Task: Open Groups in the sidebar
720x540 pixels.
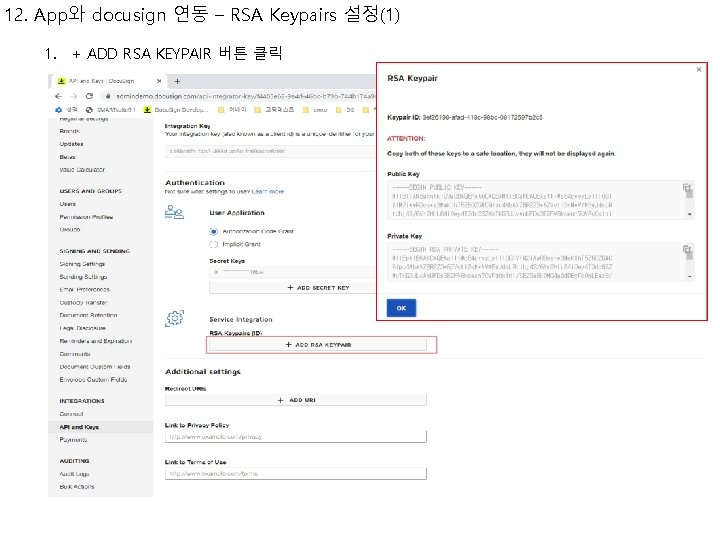Action: pyautogui.click(x=70, y=229)
